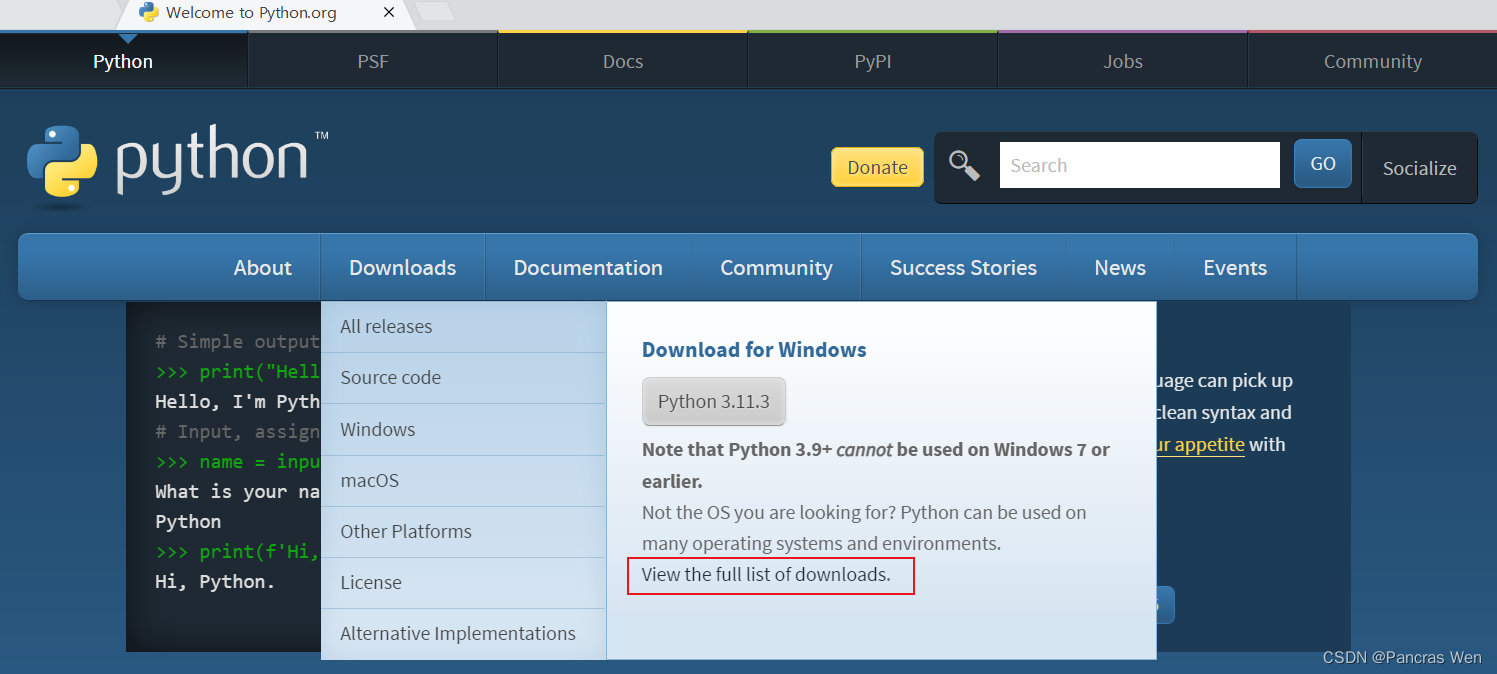Open the Socialize menu

point(1419,168)
